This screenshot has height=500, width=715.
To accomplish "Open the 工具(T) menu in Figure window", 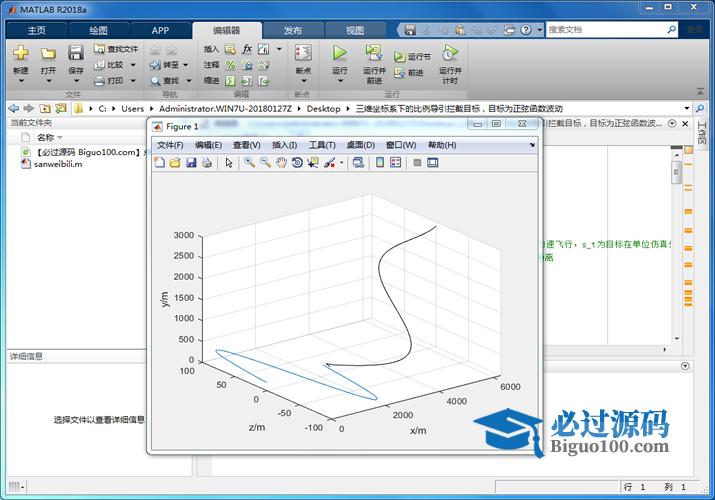I will coord(322,145).
